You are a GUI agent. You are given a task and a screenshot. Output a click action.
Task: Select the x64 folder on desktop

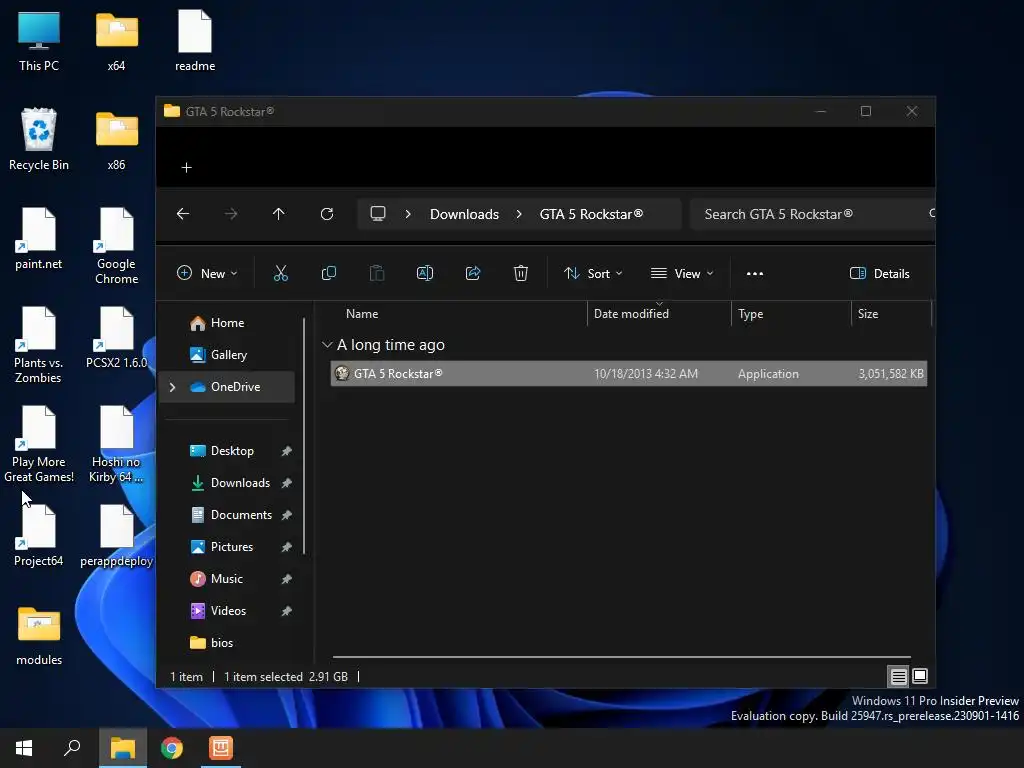click(116, 42)
